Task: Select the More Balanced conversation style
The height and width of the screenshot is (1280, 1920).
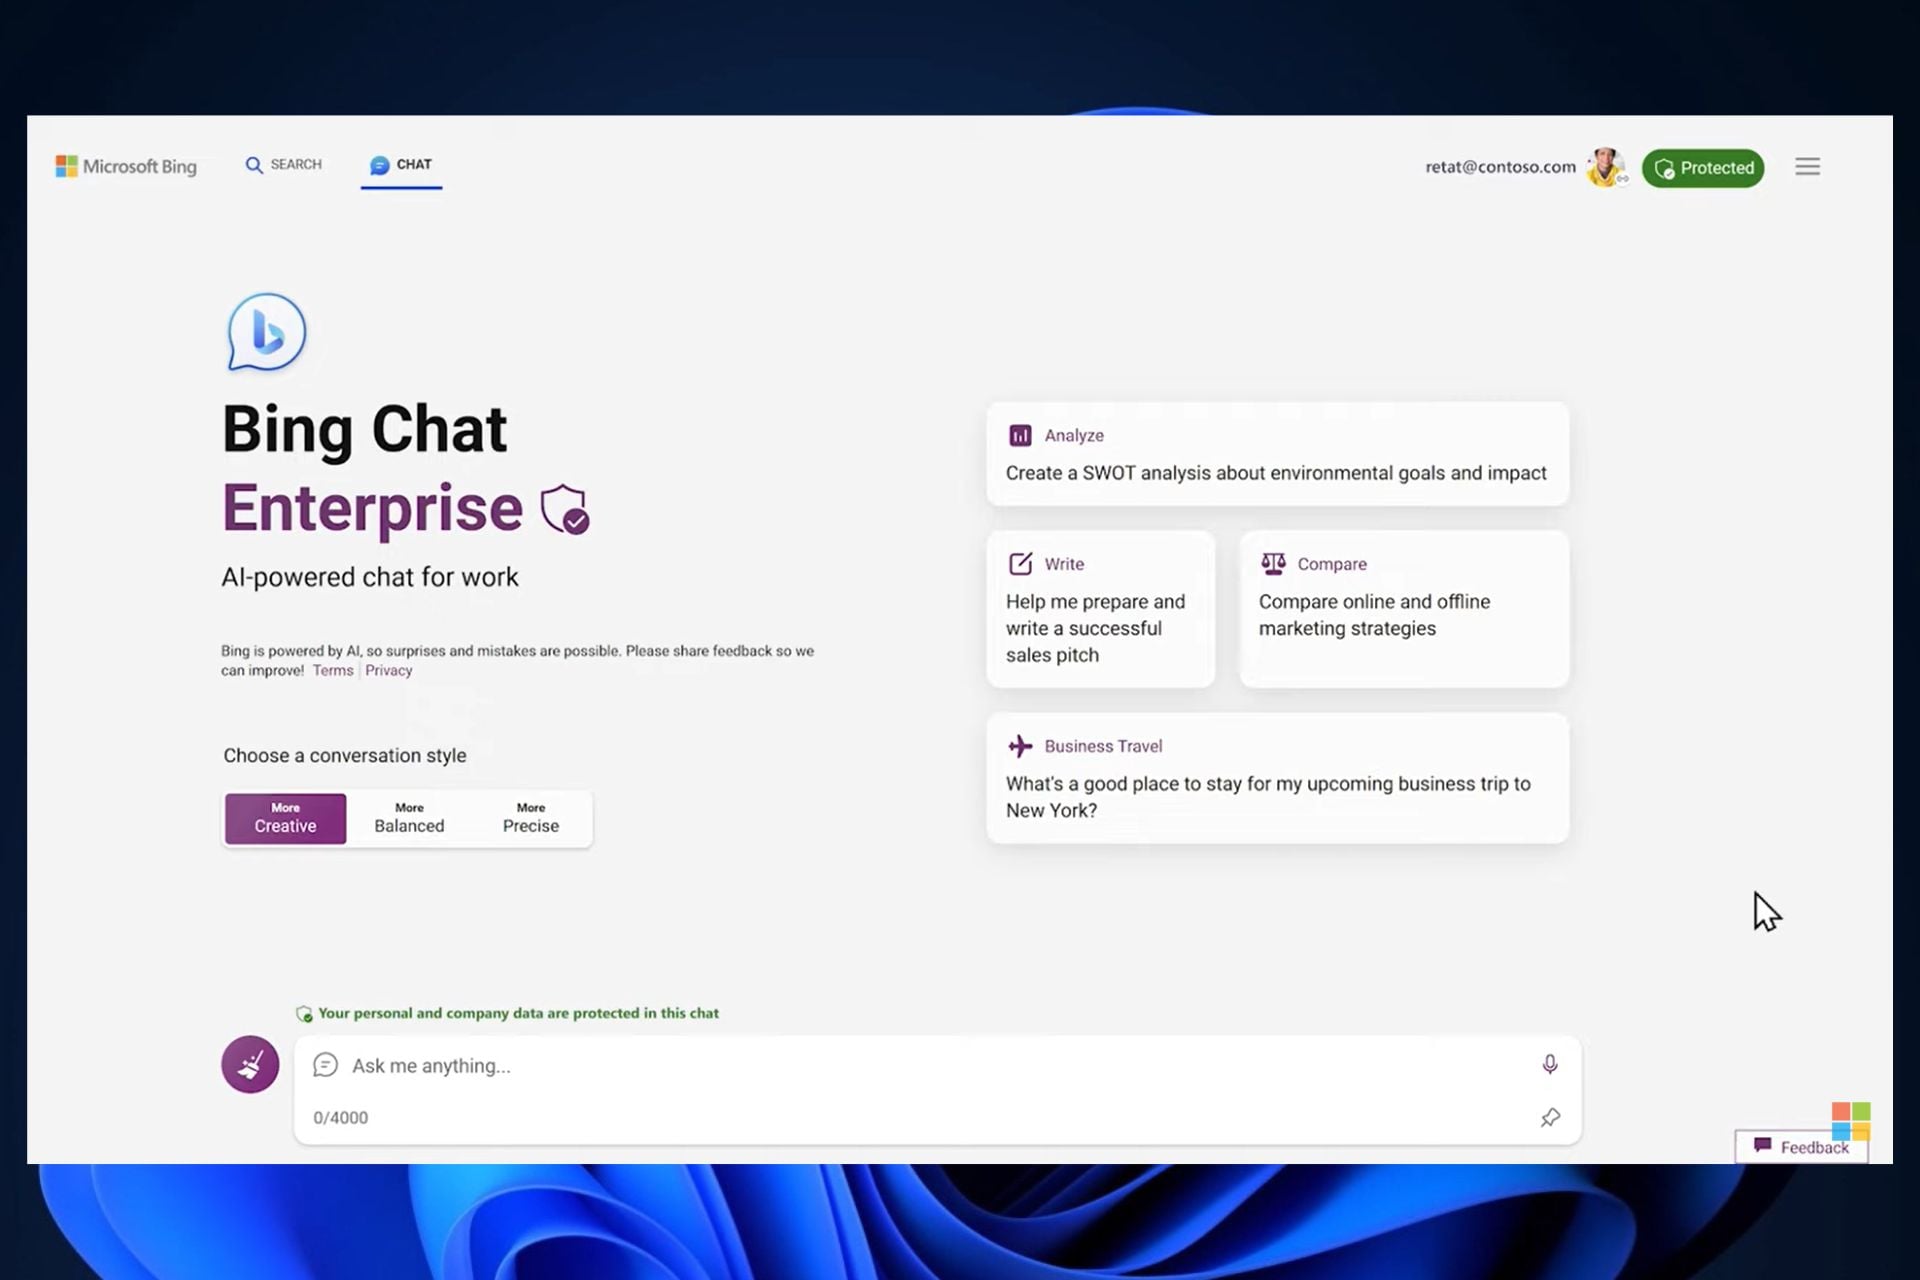Action: pos(408,818)
